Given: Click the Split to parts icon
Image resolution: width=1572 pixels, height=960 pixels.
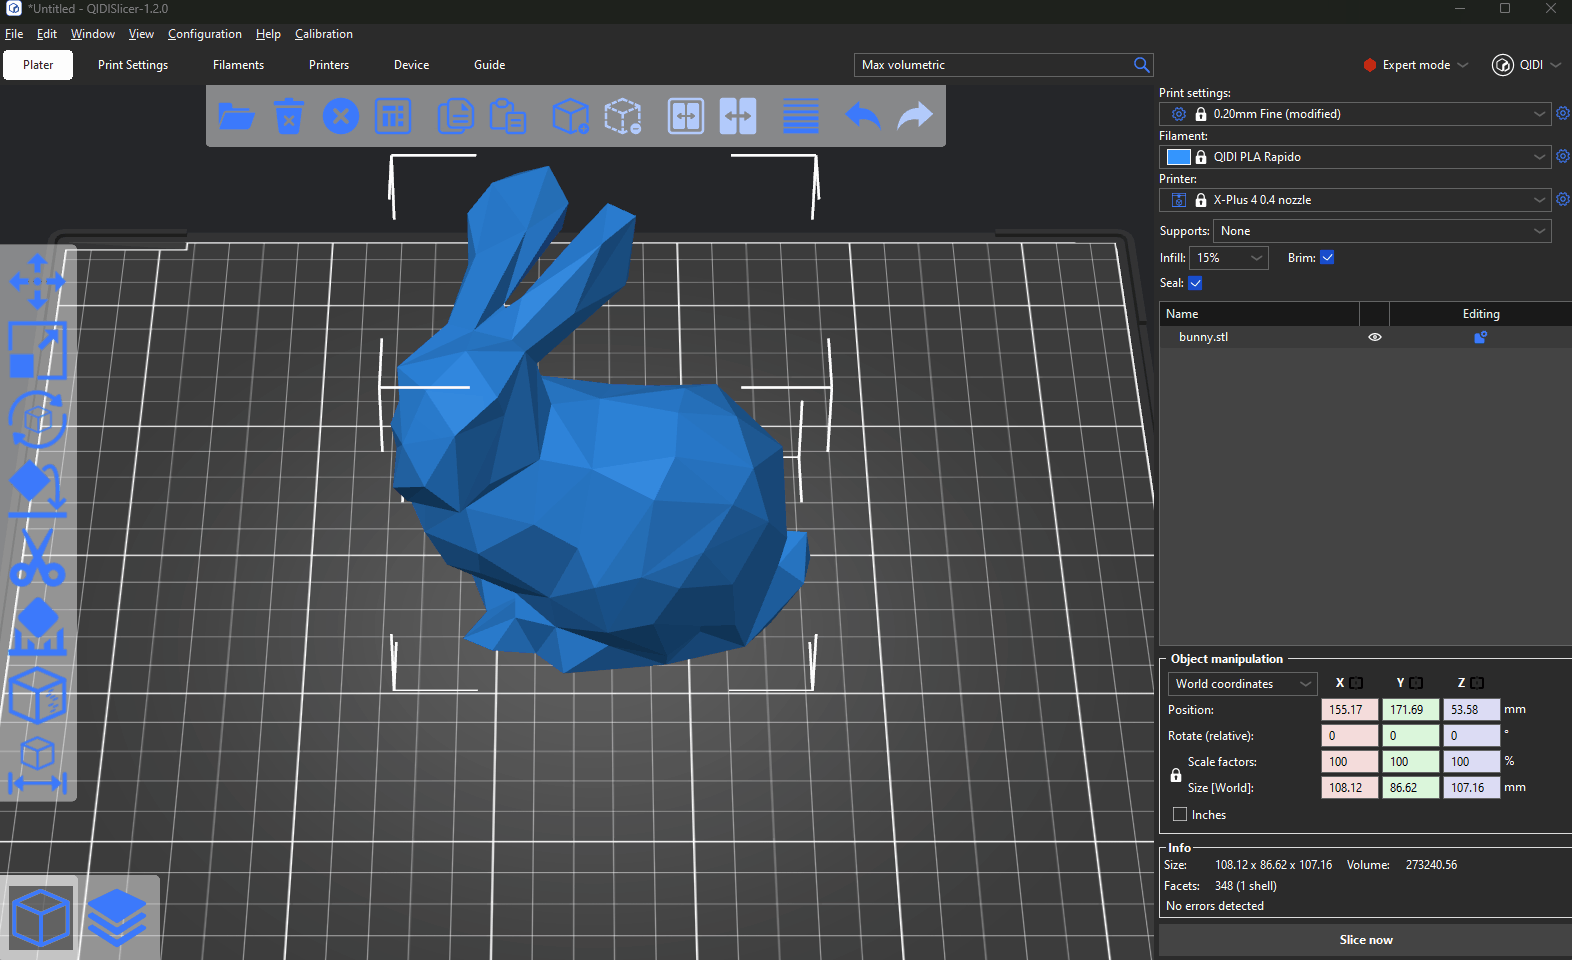Looking at the screenshot, I should [738, 116].
